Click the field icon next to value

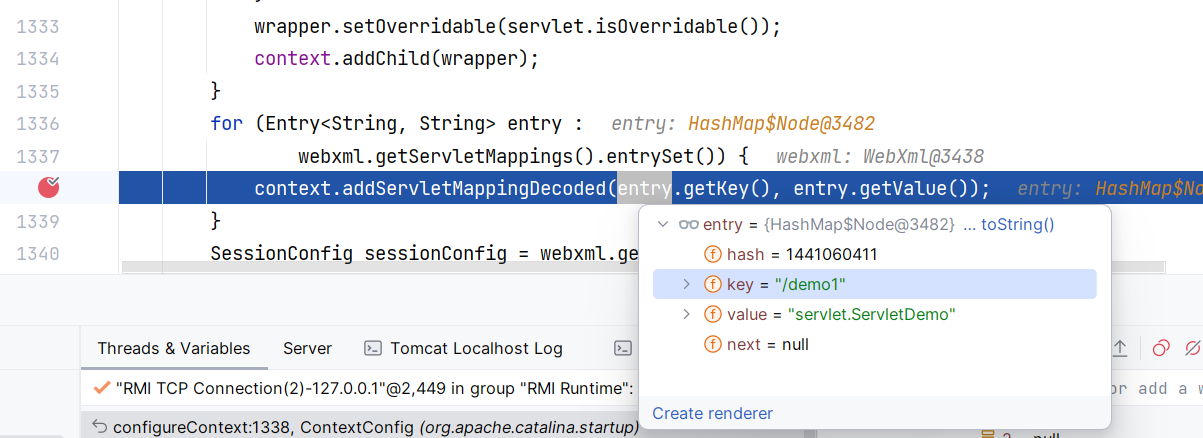[713, 315]
